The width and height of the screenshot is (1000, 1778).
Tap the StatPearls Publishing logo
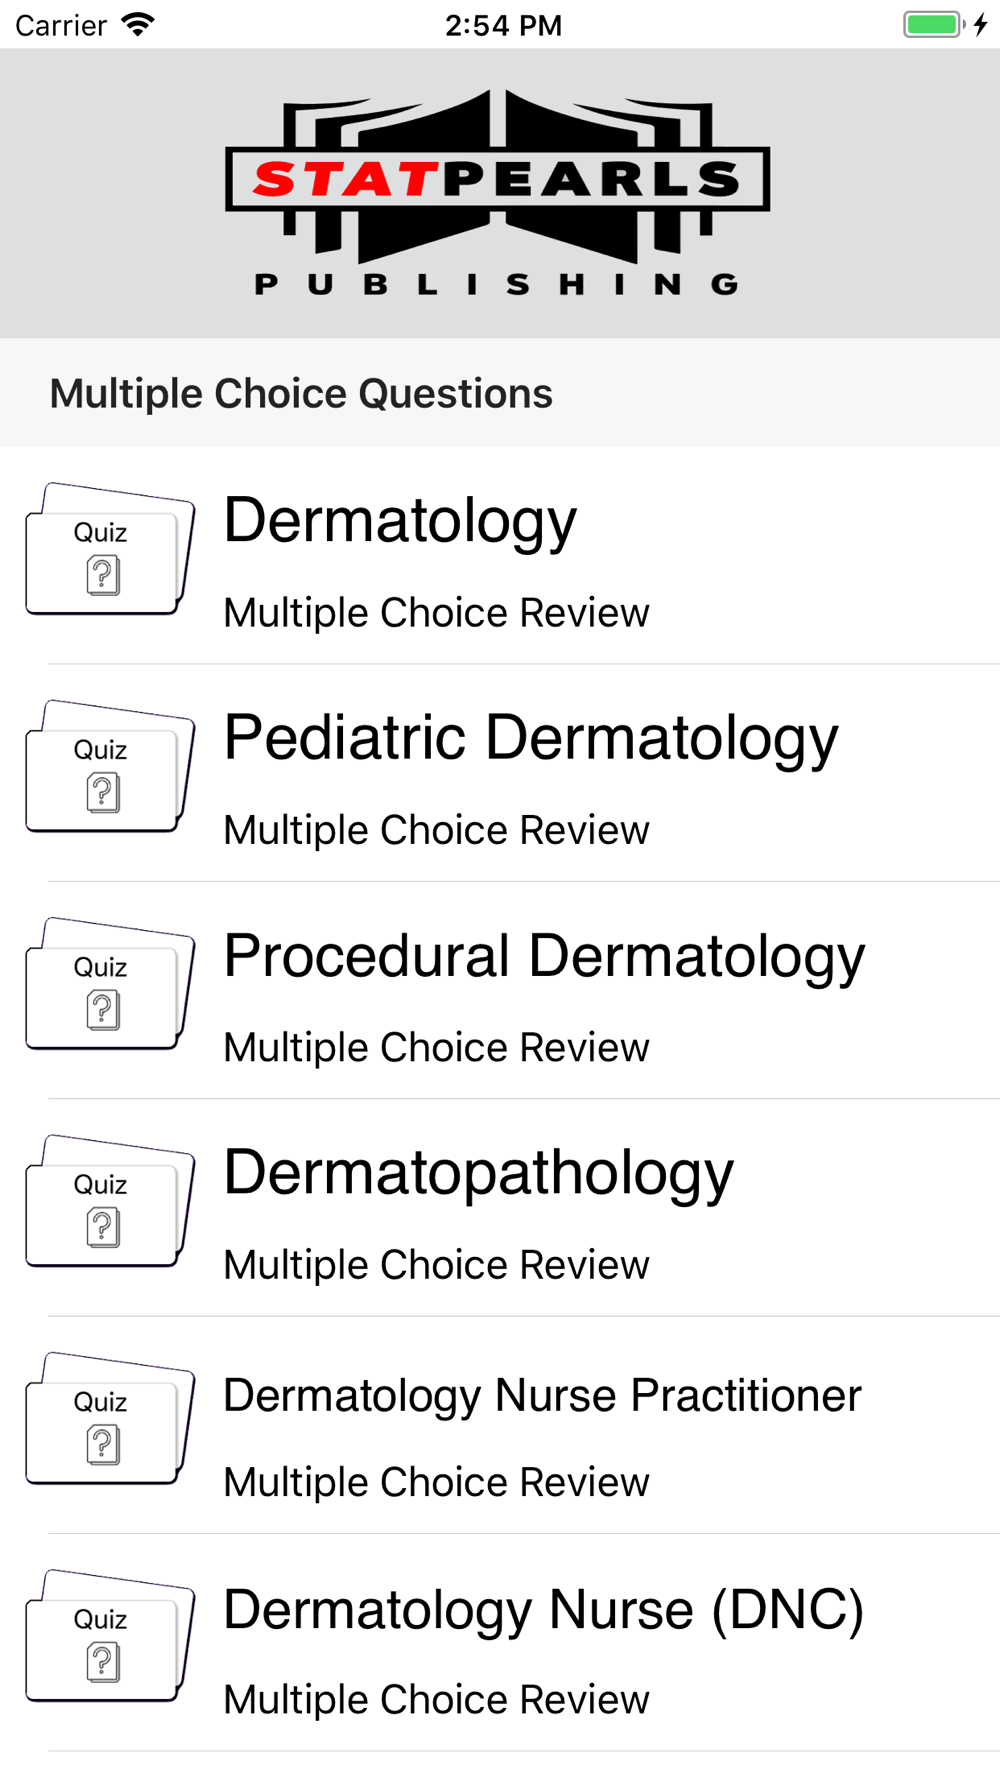pos(498,193)
